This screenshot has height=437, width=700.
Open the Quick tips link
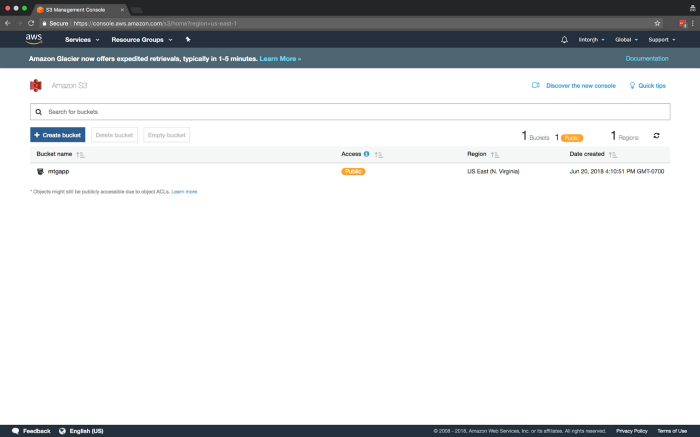click(x=652, y=86)
